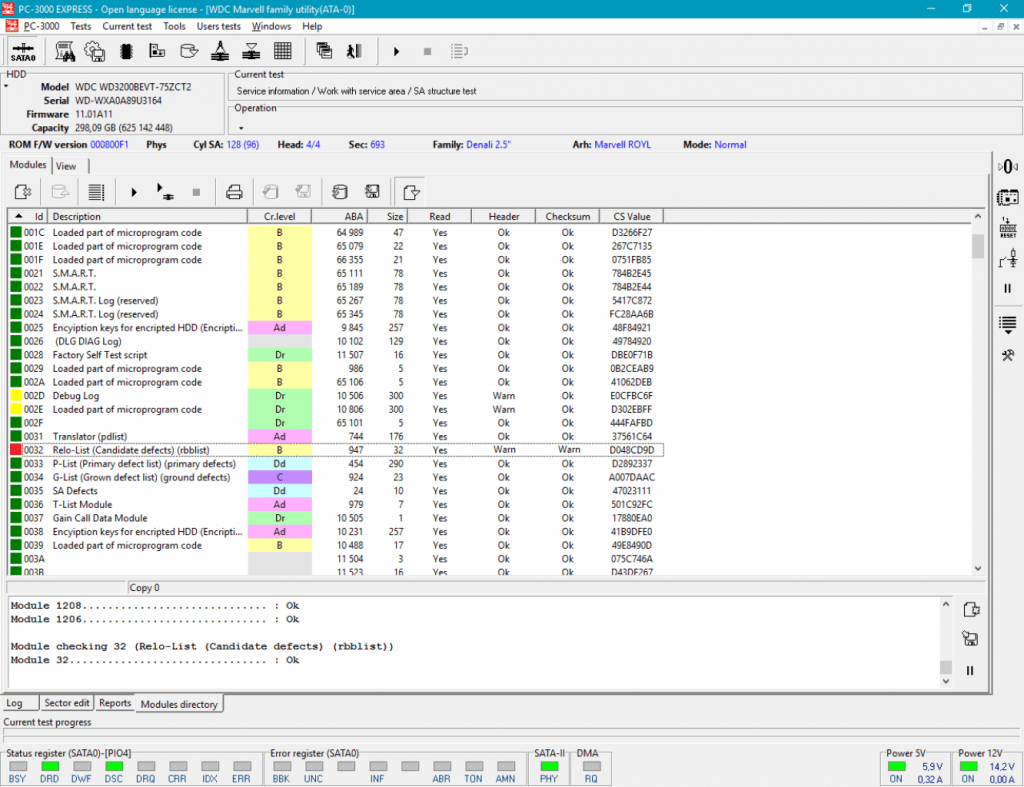Screen dimensions: 1024x787
Task: Click the SATA0 port selector icon
Action: click(23, 50)
